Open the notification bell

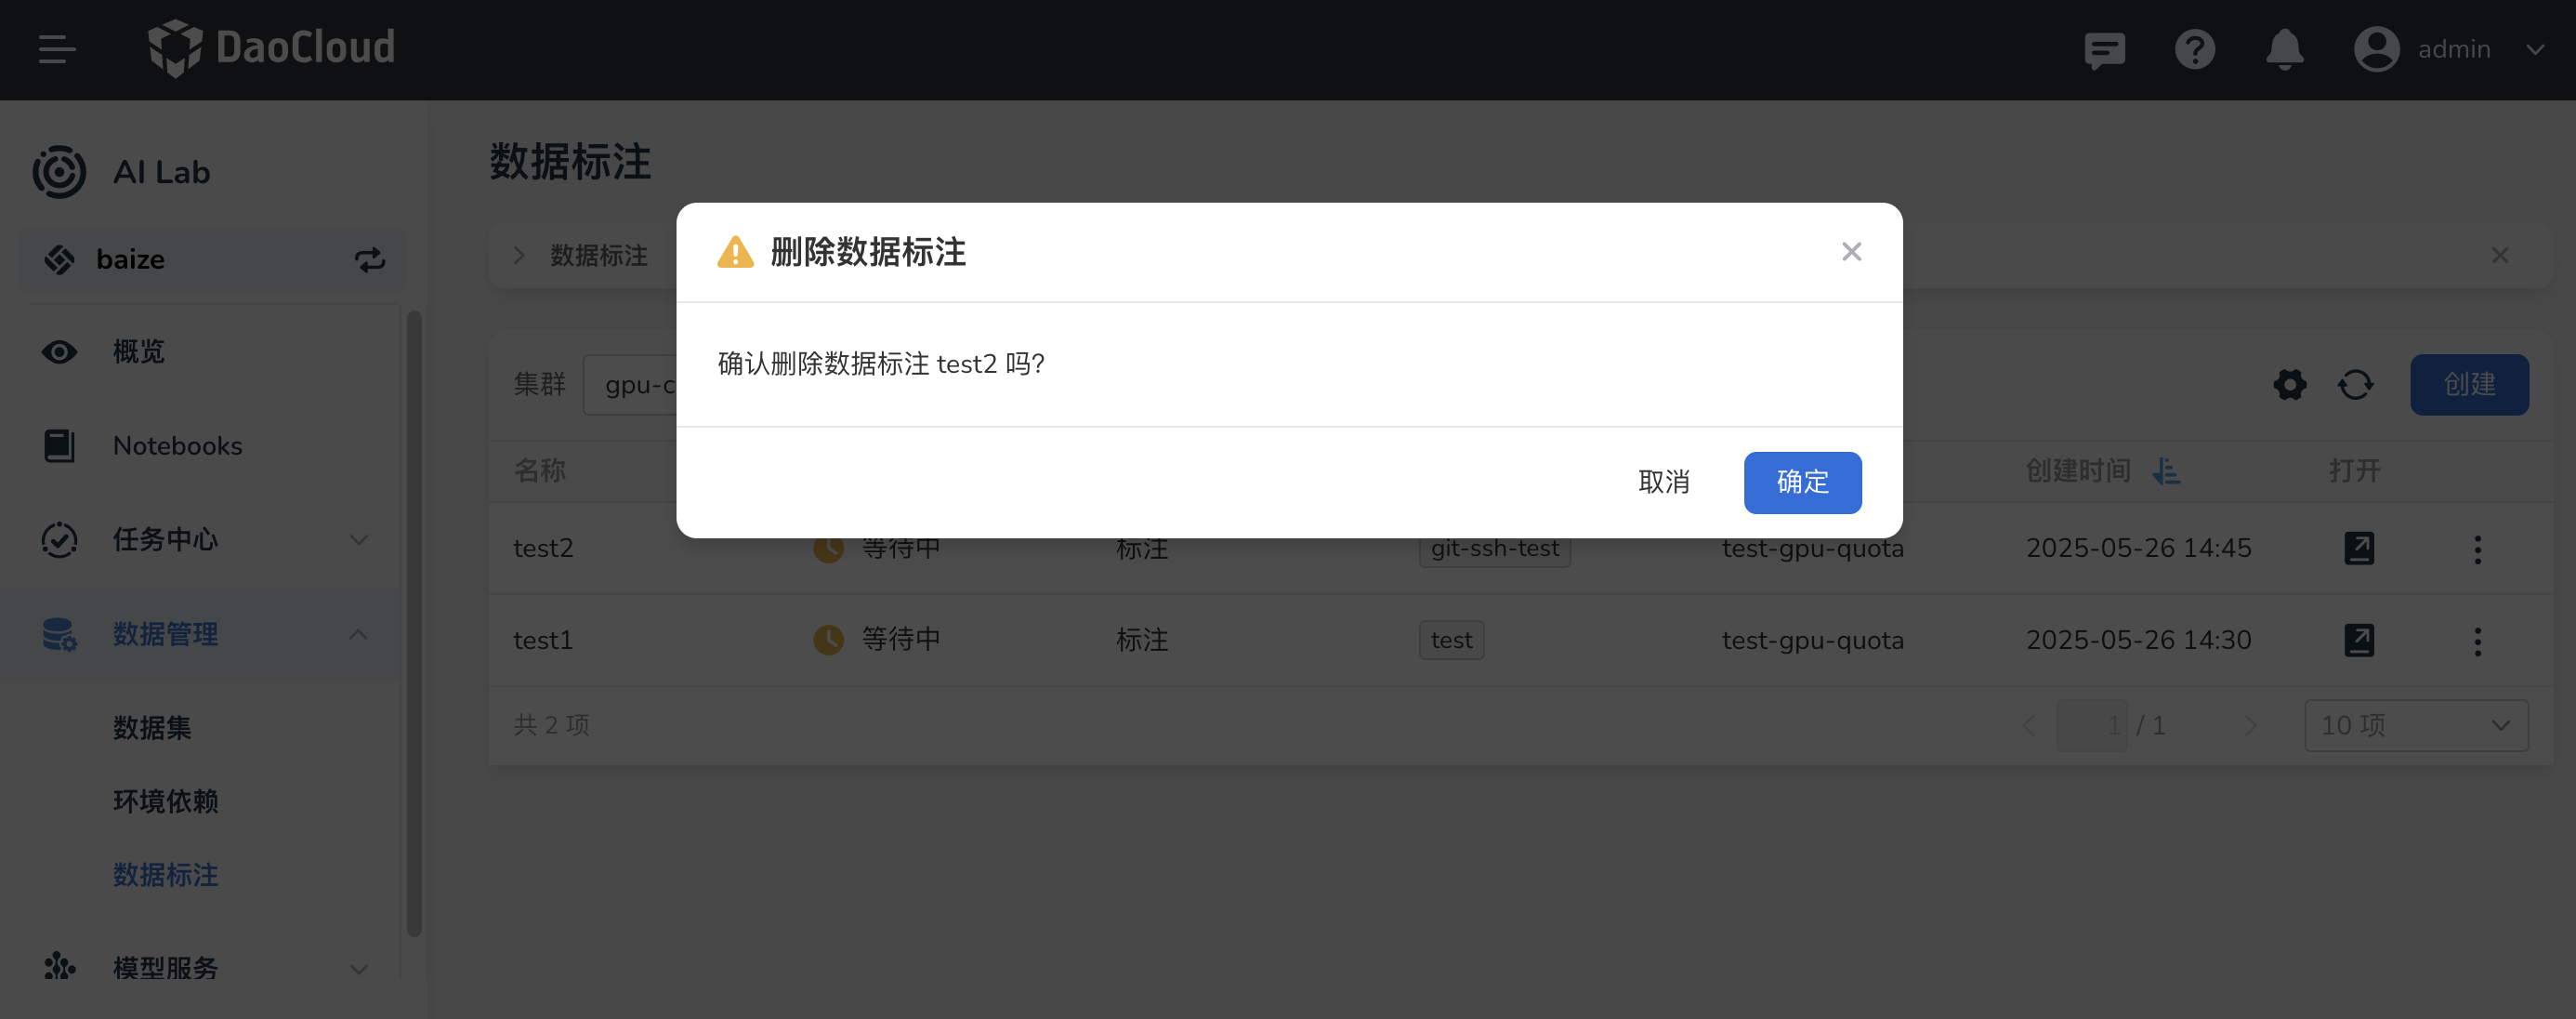pyautogui.click(x=2285, y=49)
